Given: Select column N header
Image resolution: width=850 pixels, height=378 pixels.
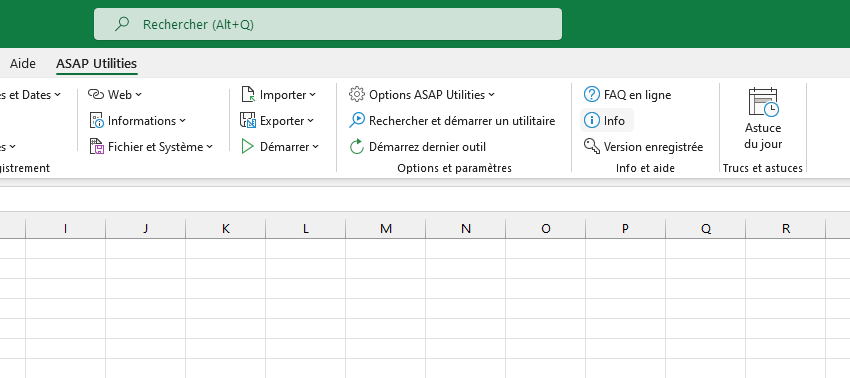Looking at the screenshot, I should click(x=466, y=229).
